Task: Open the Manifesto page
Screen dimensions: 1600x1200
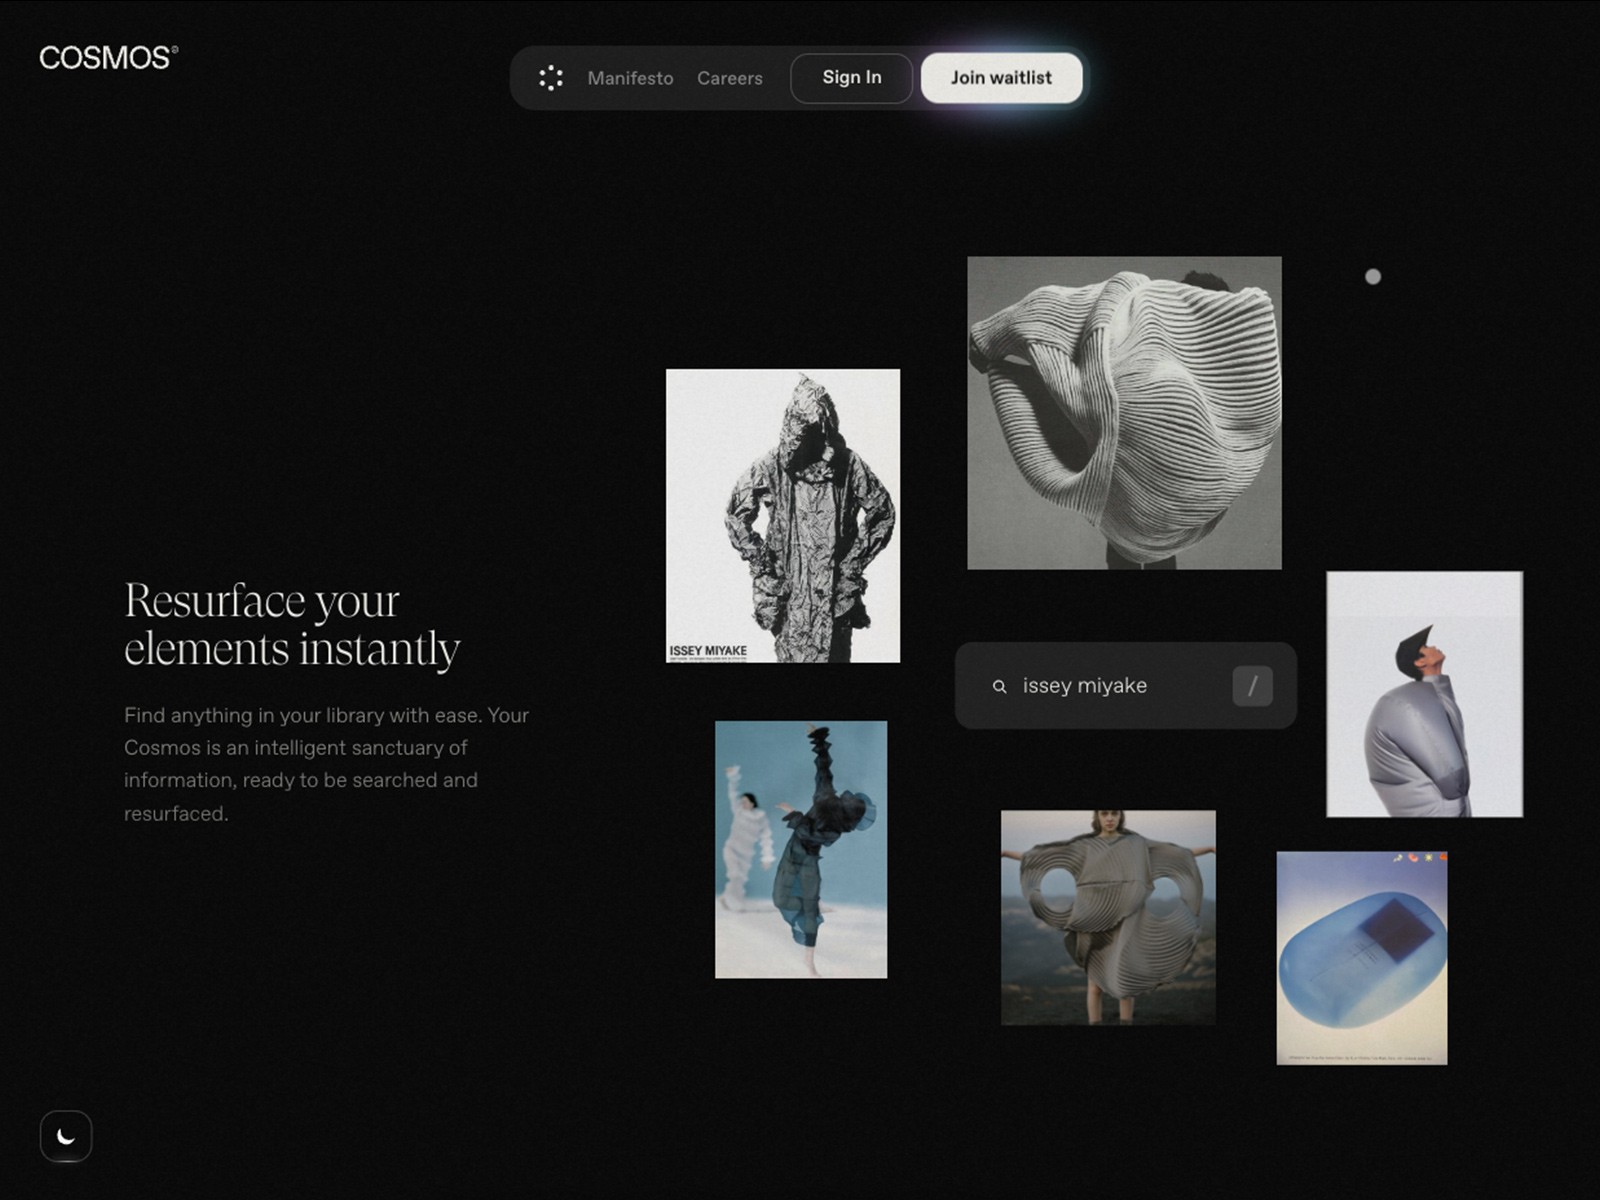Action: click(630, 78)
